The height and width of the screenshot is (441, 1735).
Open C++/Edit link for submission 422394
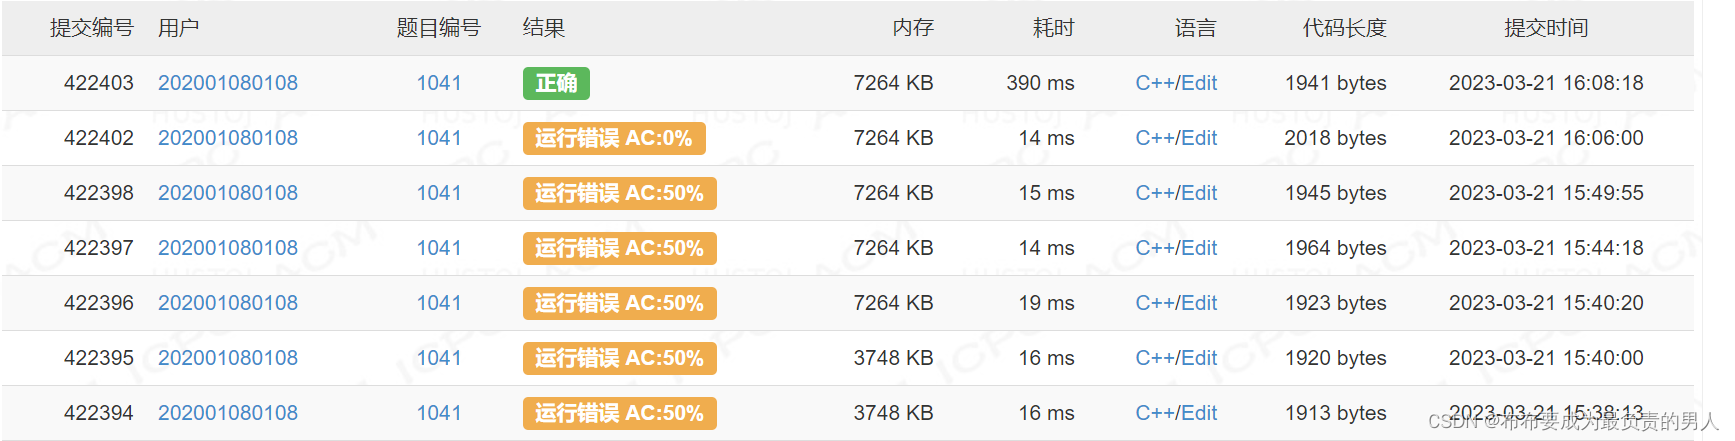(x=1176, y=413)
